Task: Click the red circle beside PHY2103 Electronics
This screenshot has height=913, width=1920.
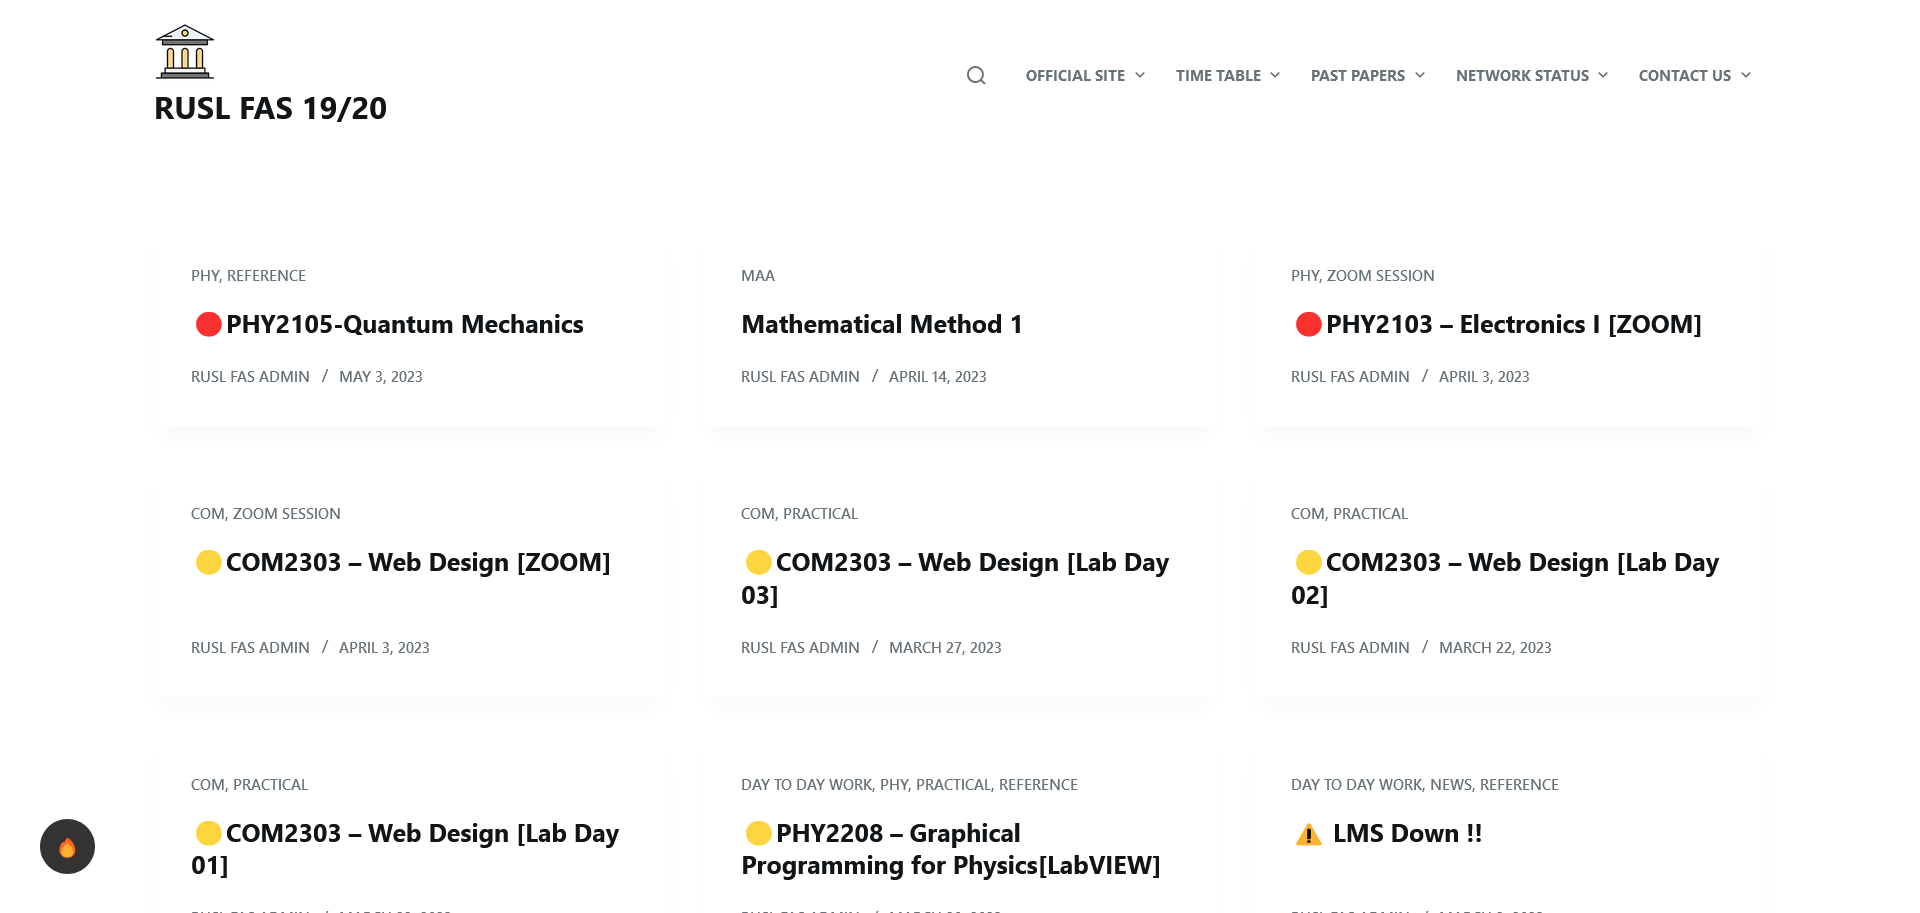Action: [x=1308, y=324]
